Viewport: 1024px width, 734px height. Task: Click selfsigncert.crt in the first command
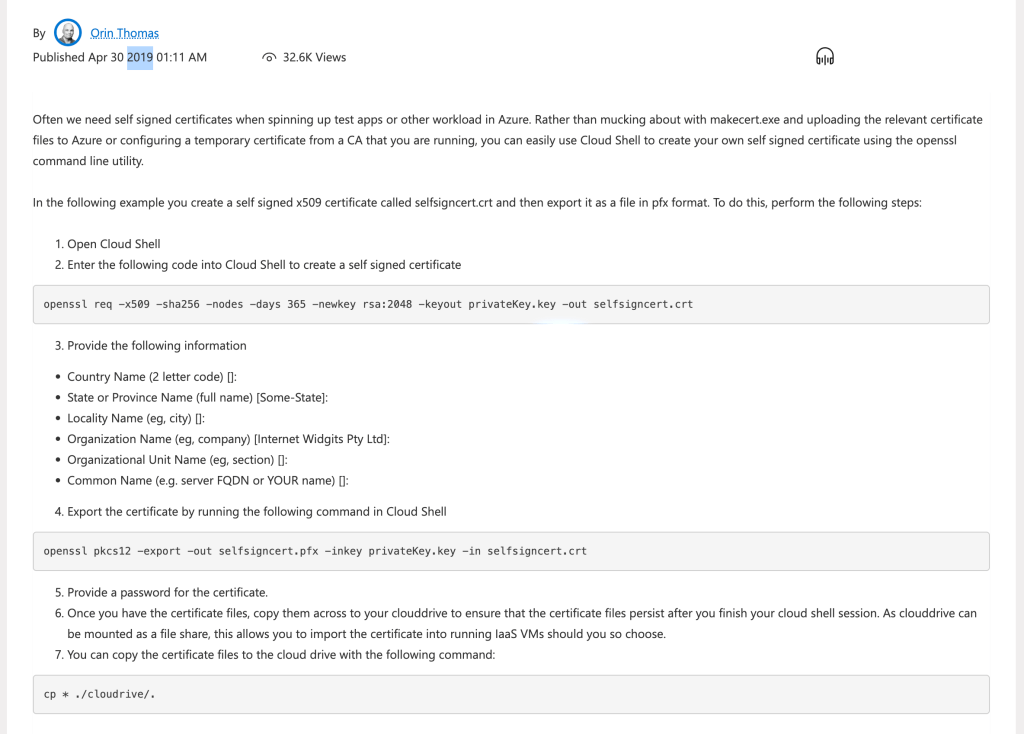tap(643, 304)
